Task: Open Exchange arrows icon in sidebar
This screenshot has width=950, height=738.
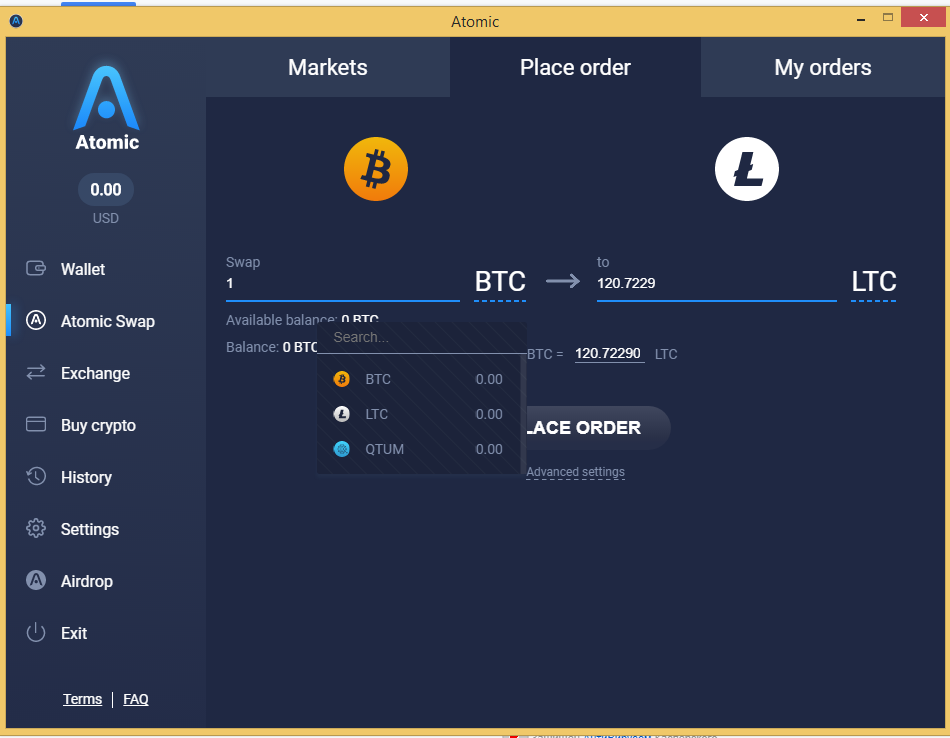Action: tap(36, 372)
